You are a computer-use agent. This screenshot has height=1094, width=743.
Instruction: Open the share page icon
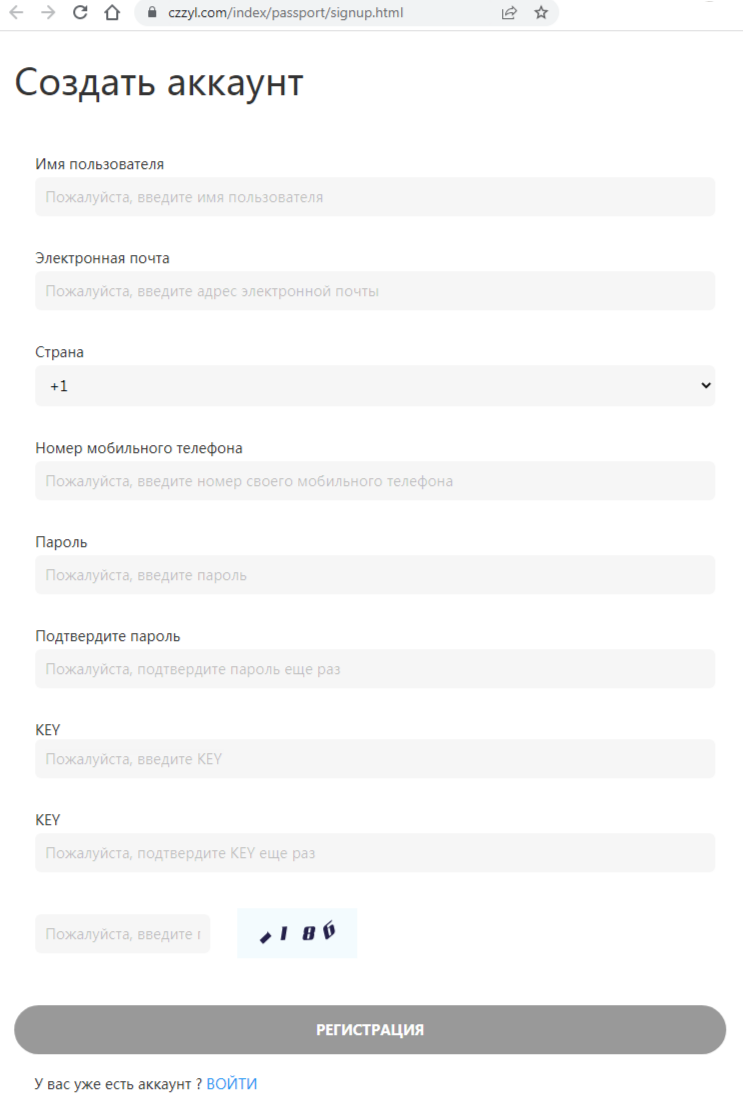coord(509,13)
